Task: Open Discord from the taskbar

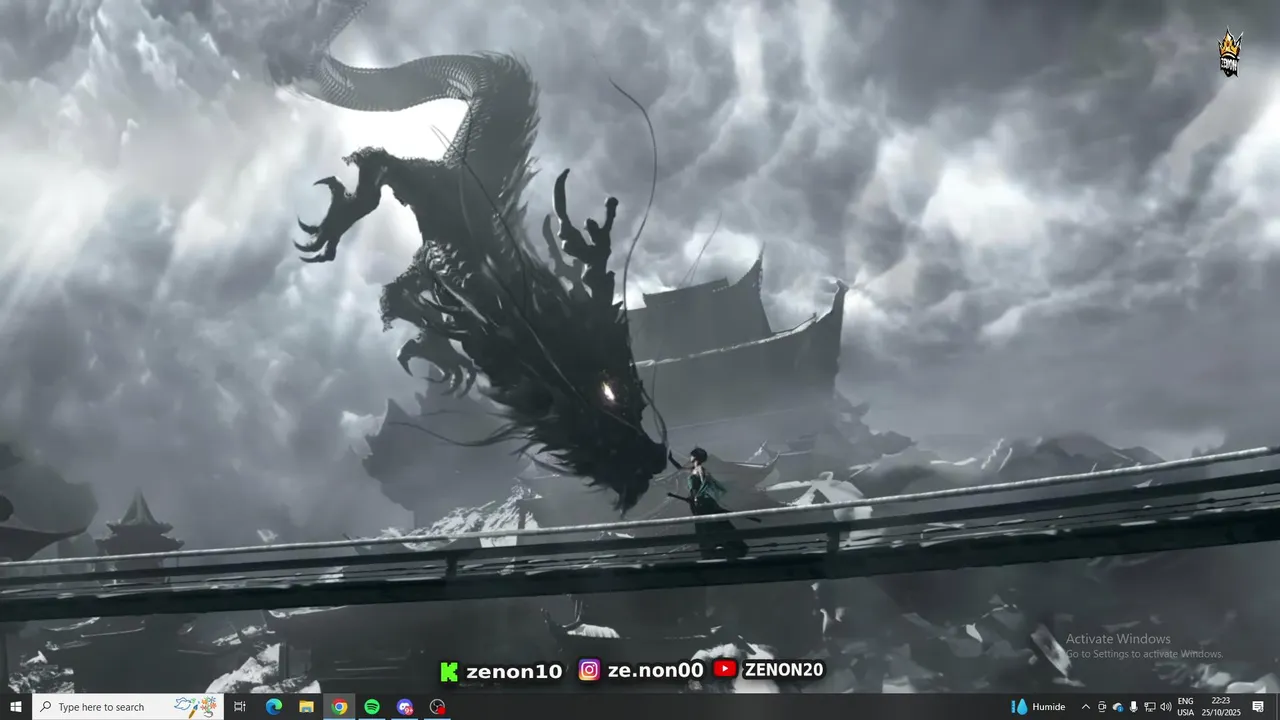Action: pyautogui.click(x=405, y=707)
